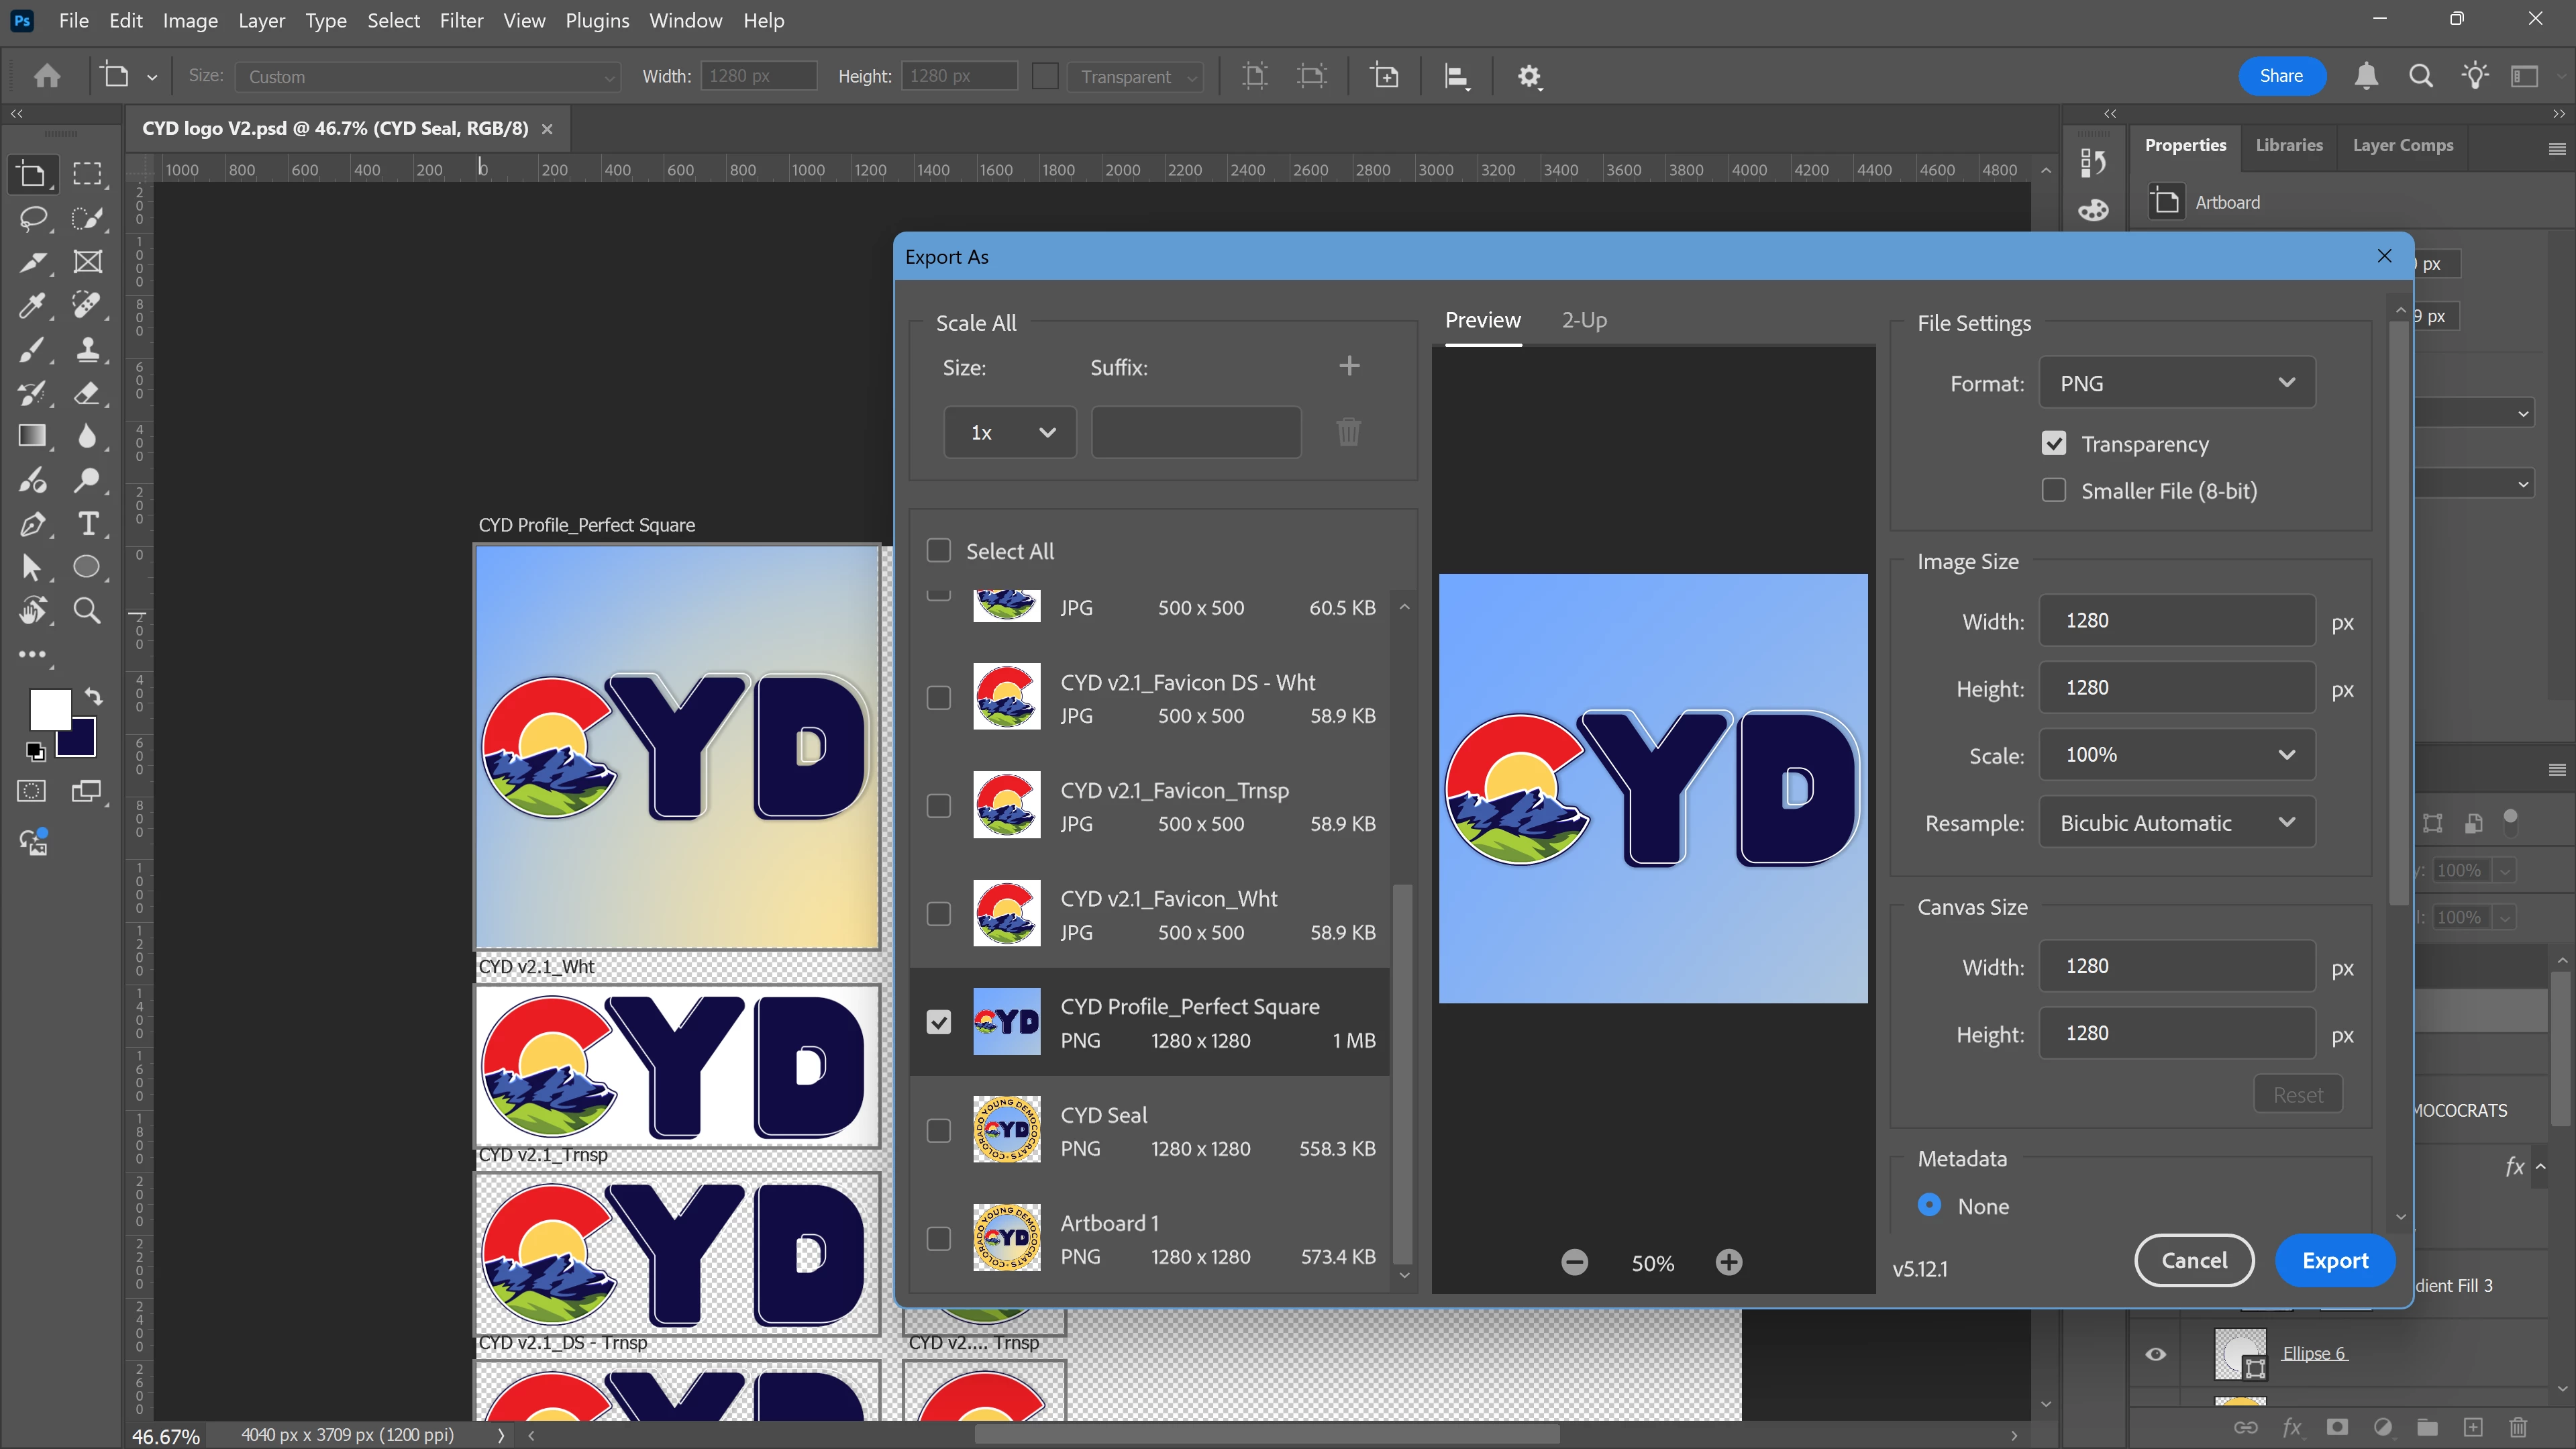Click the Export button
This screenshot has height=1449, width=2576.
coord(2335,1260)
